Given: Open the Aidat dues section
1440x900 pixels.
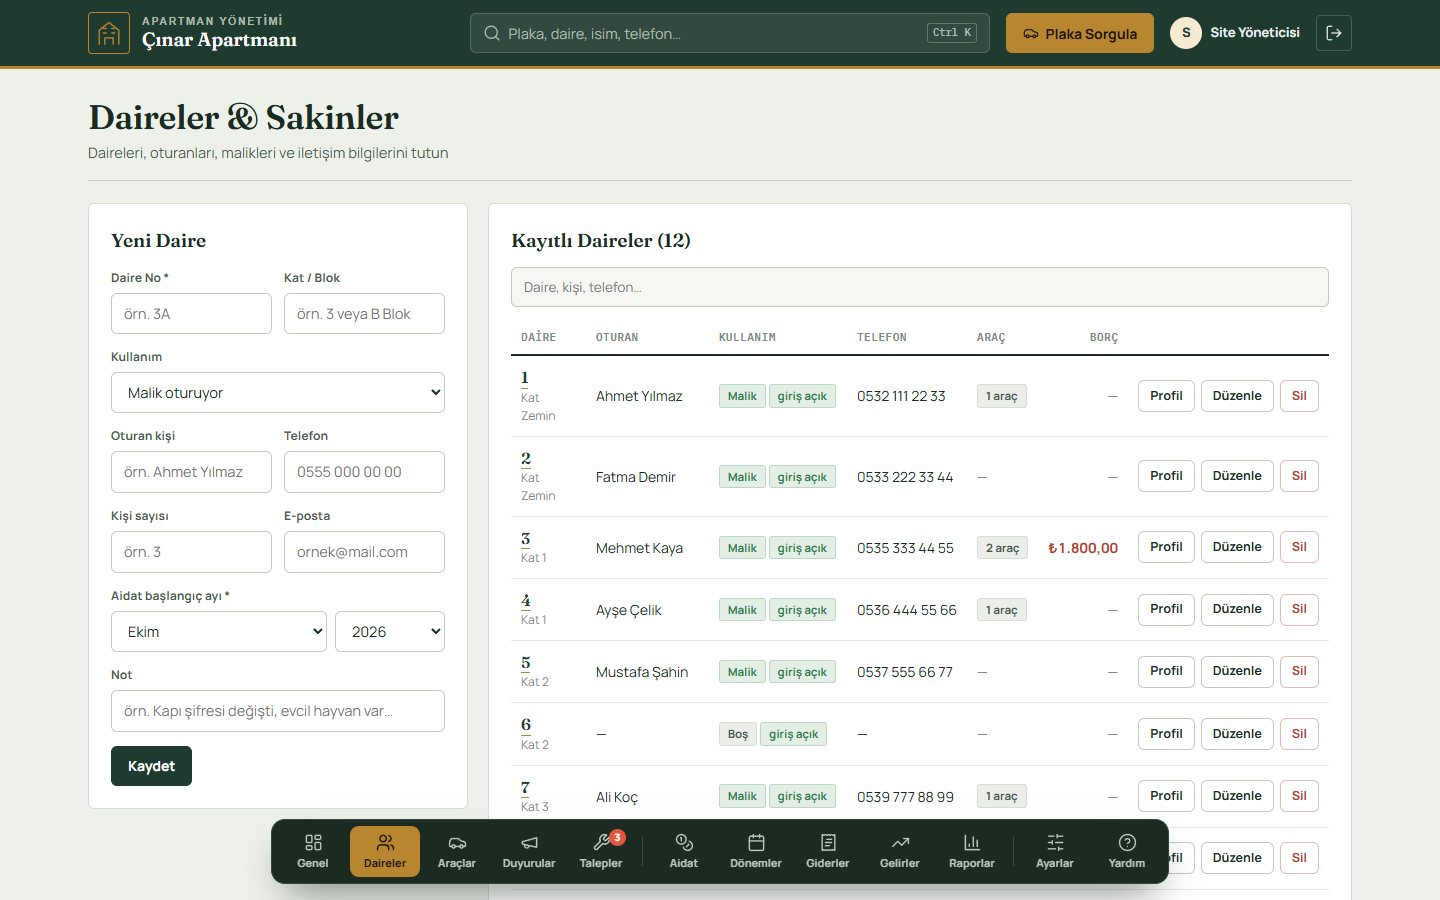Looking at the screenshot, I should [684, 851].
